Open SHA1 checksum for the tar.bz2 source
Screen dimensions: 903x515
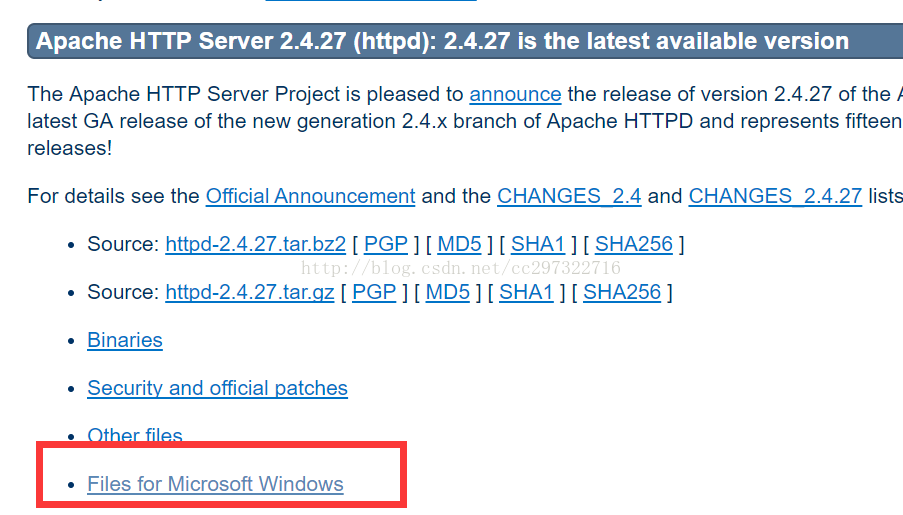(x=538, y=244)
